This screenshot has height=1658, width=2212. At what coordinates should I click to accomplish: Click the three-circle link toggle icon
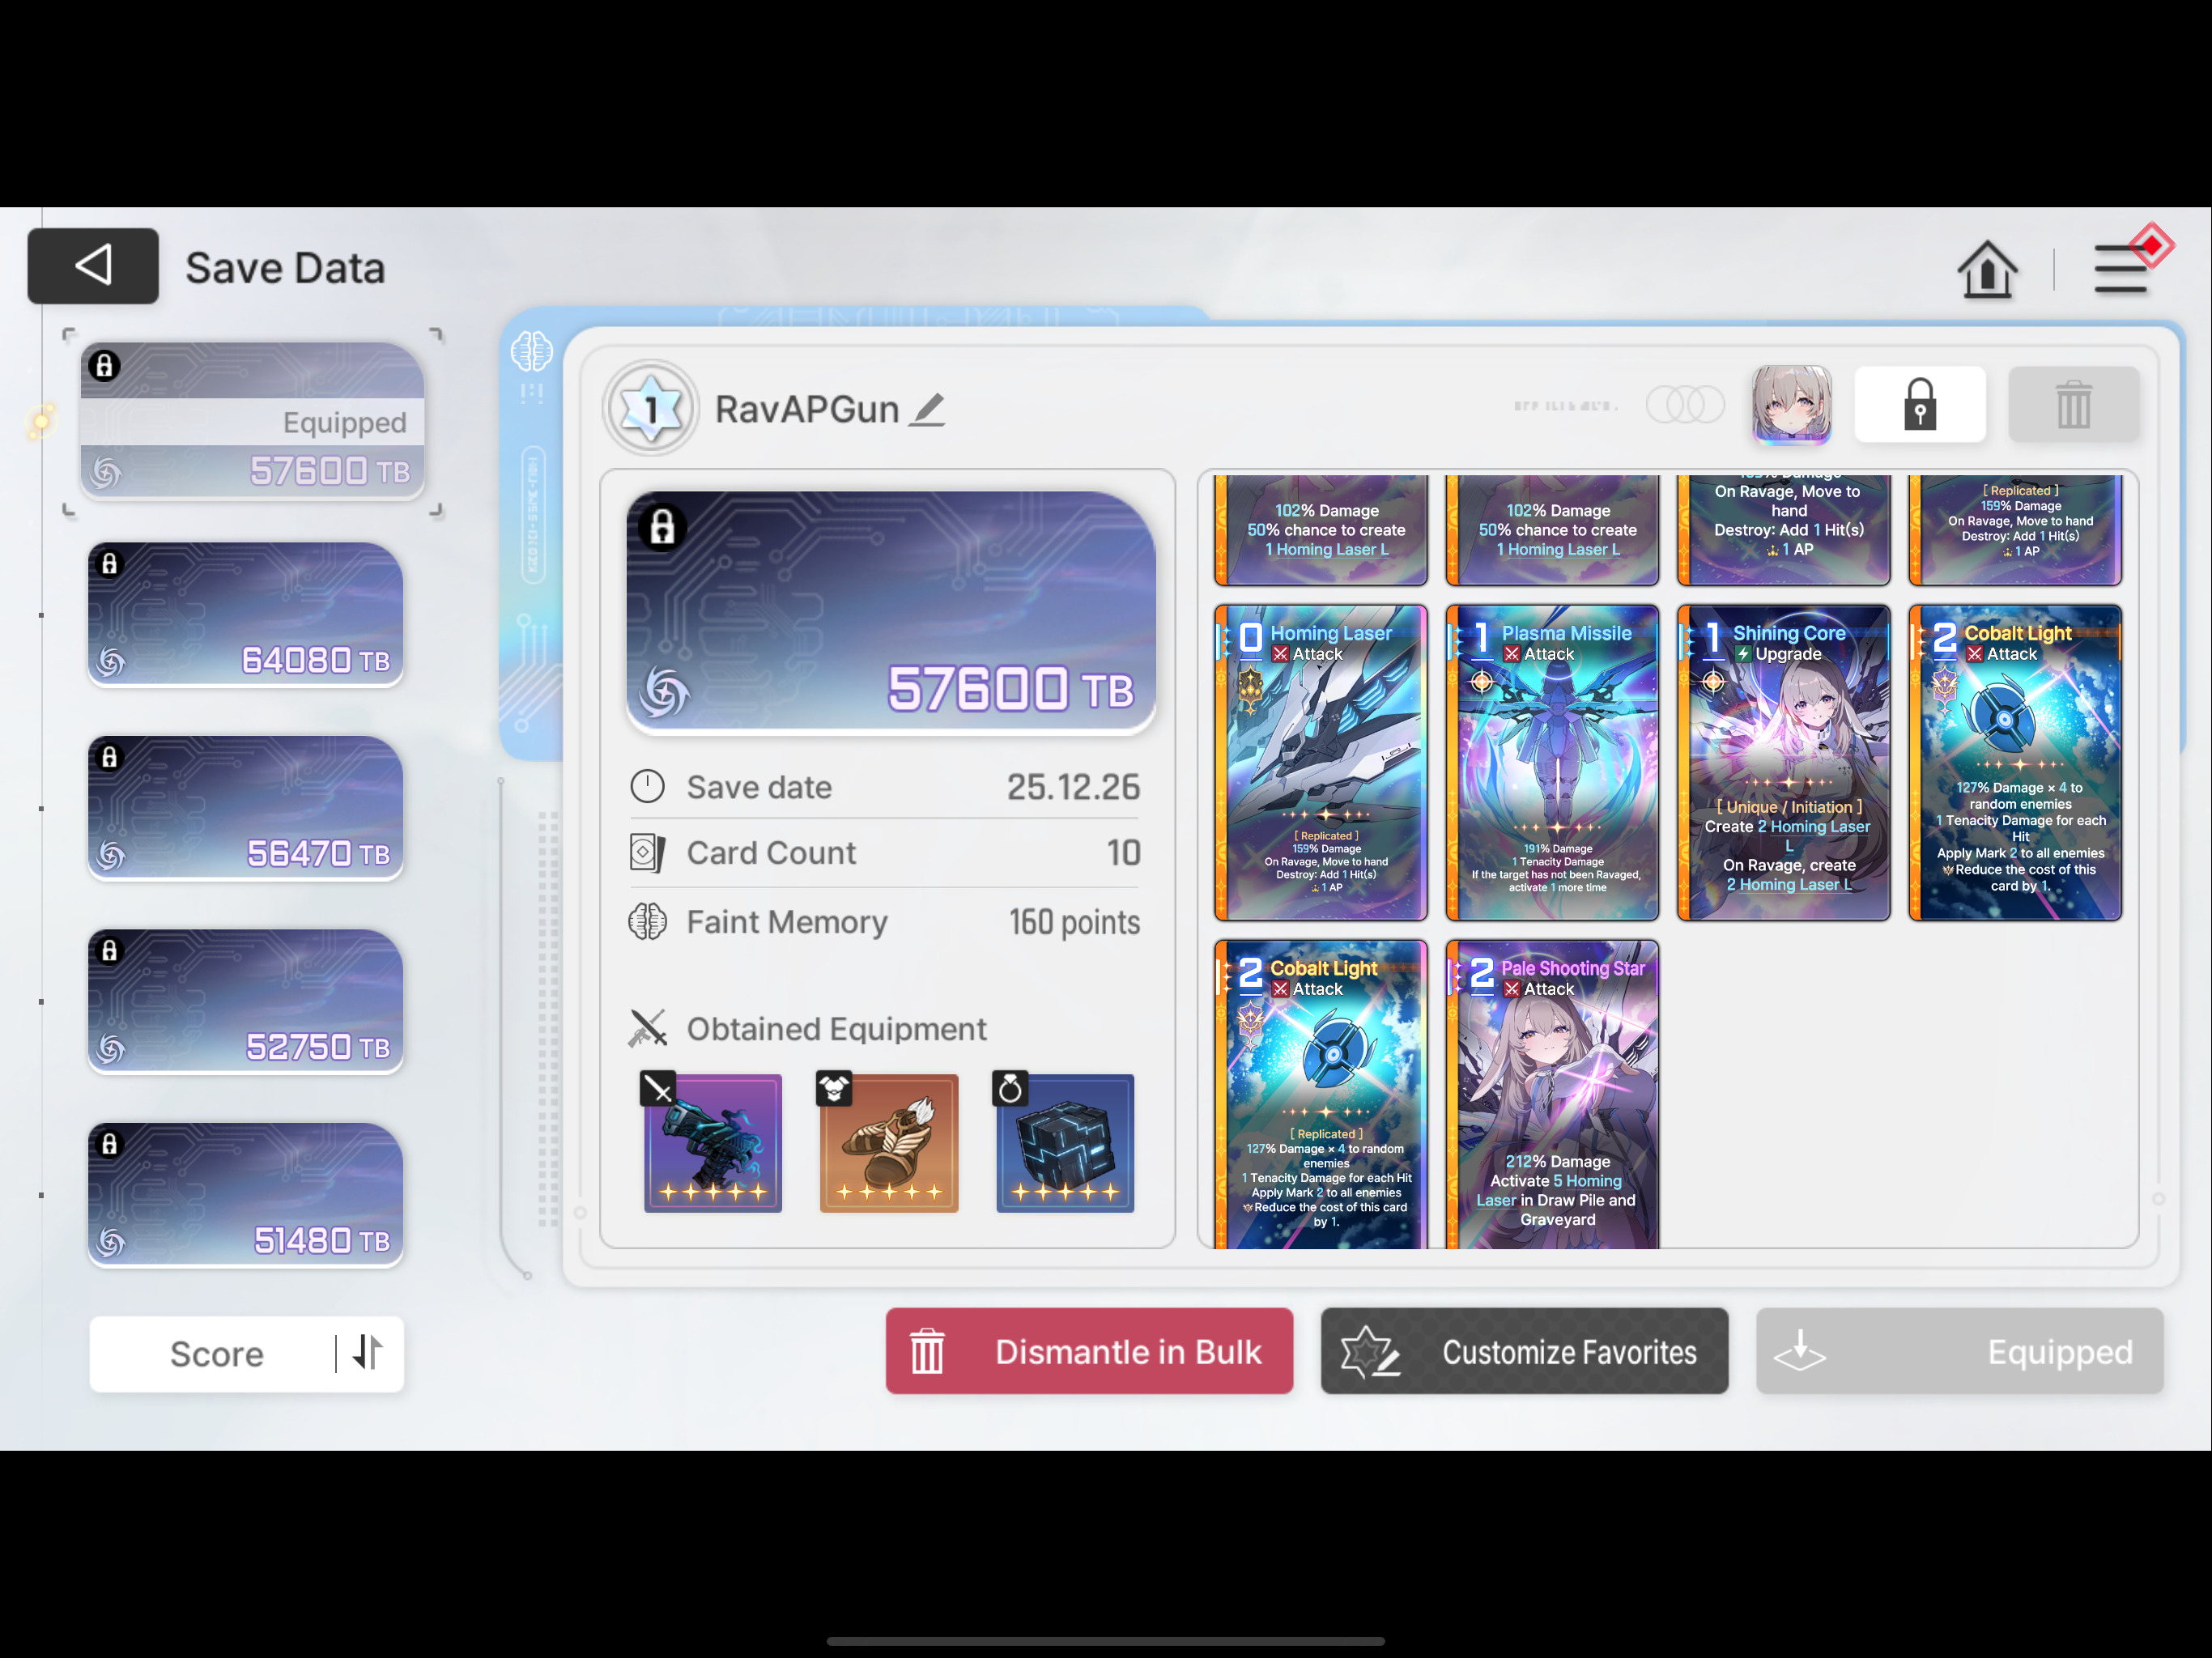coord(1685,405)
